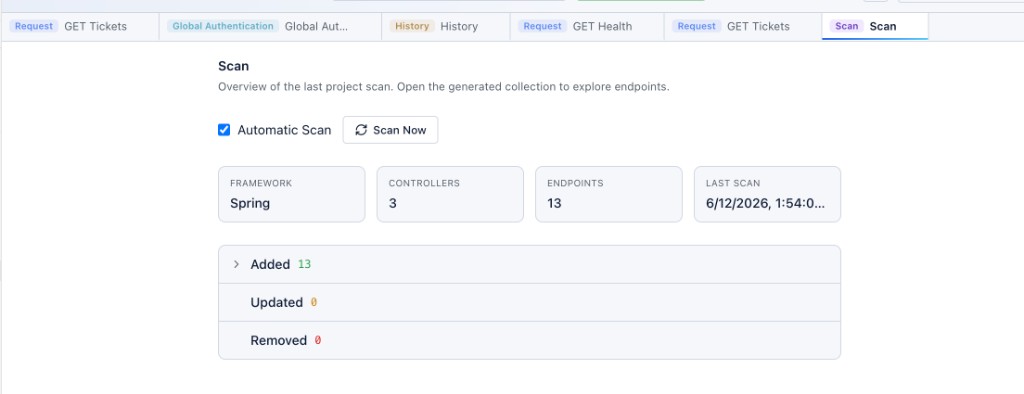Click the scan overview description text
The image size is (1024, 394).
(444, 86)
